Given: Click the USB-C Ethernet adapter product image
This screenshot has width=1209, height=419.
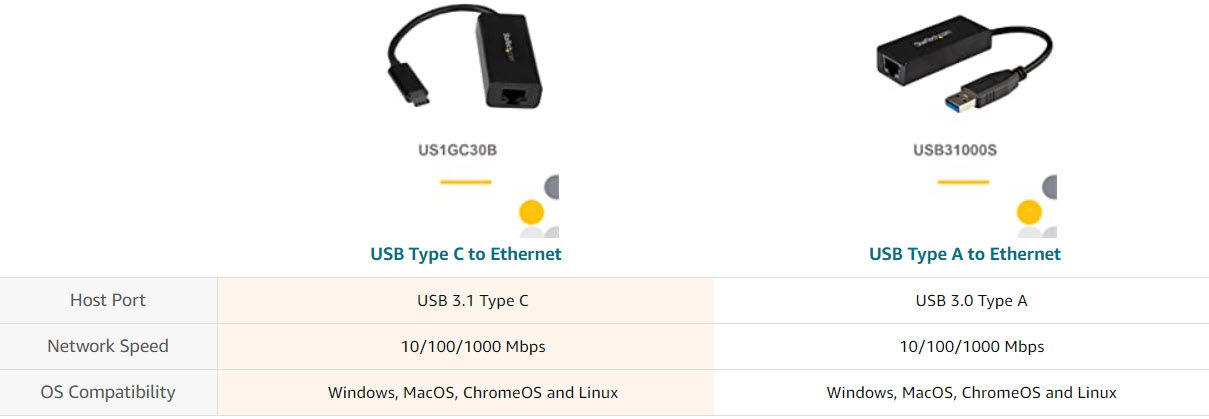Looking at the screenshot, I should point(466,62).
